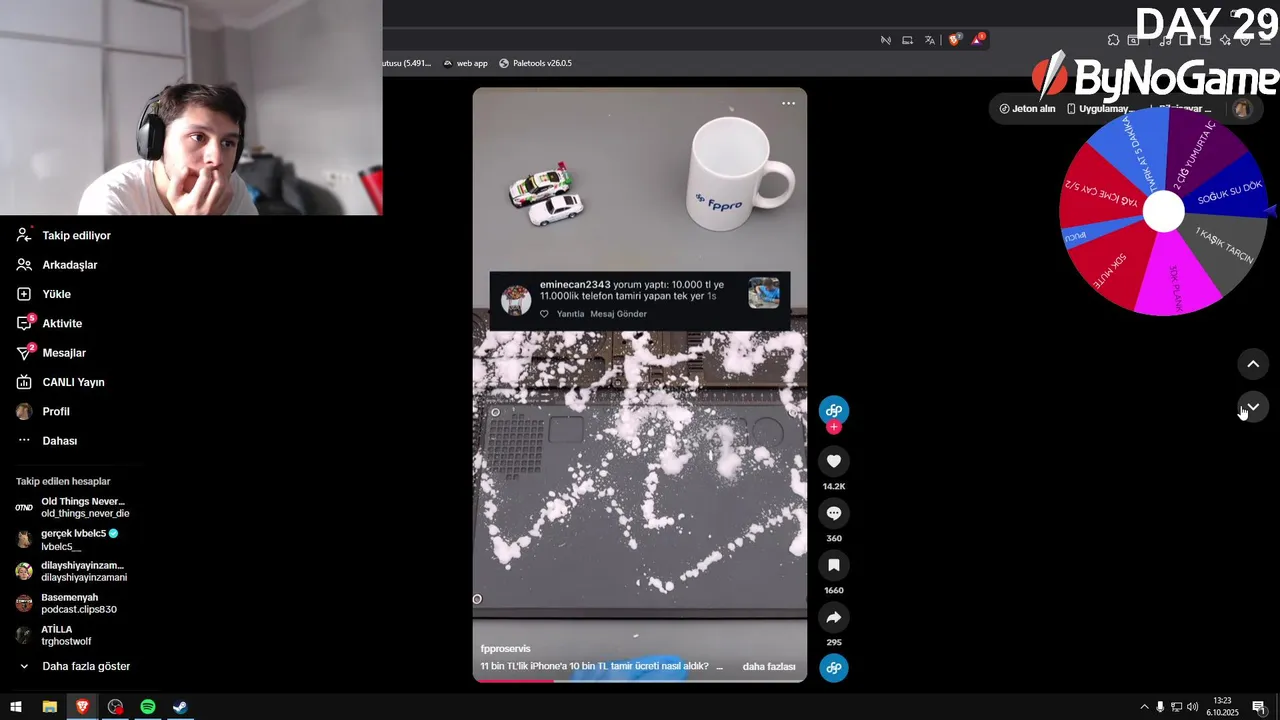Click Jeton alın (get coins) button
1280x720 pixels.
click(1028, 109)
